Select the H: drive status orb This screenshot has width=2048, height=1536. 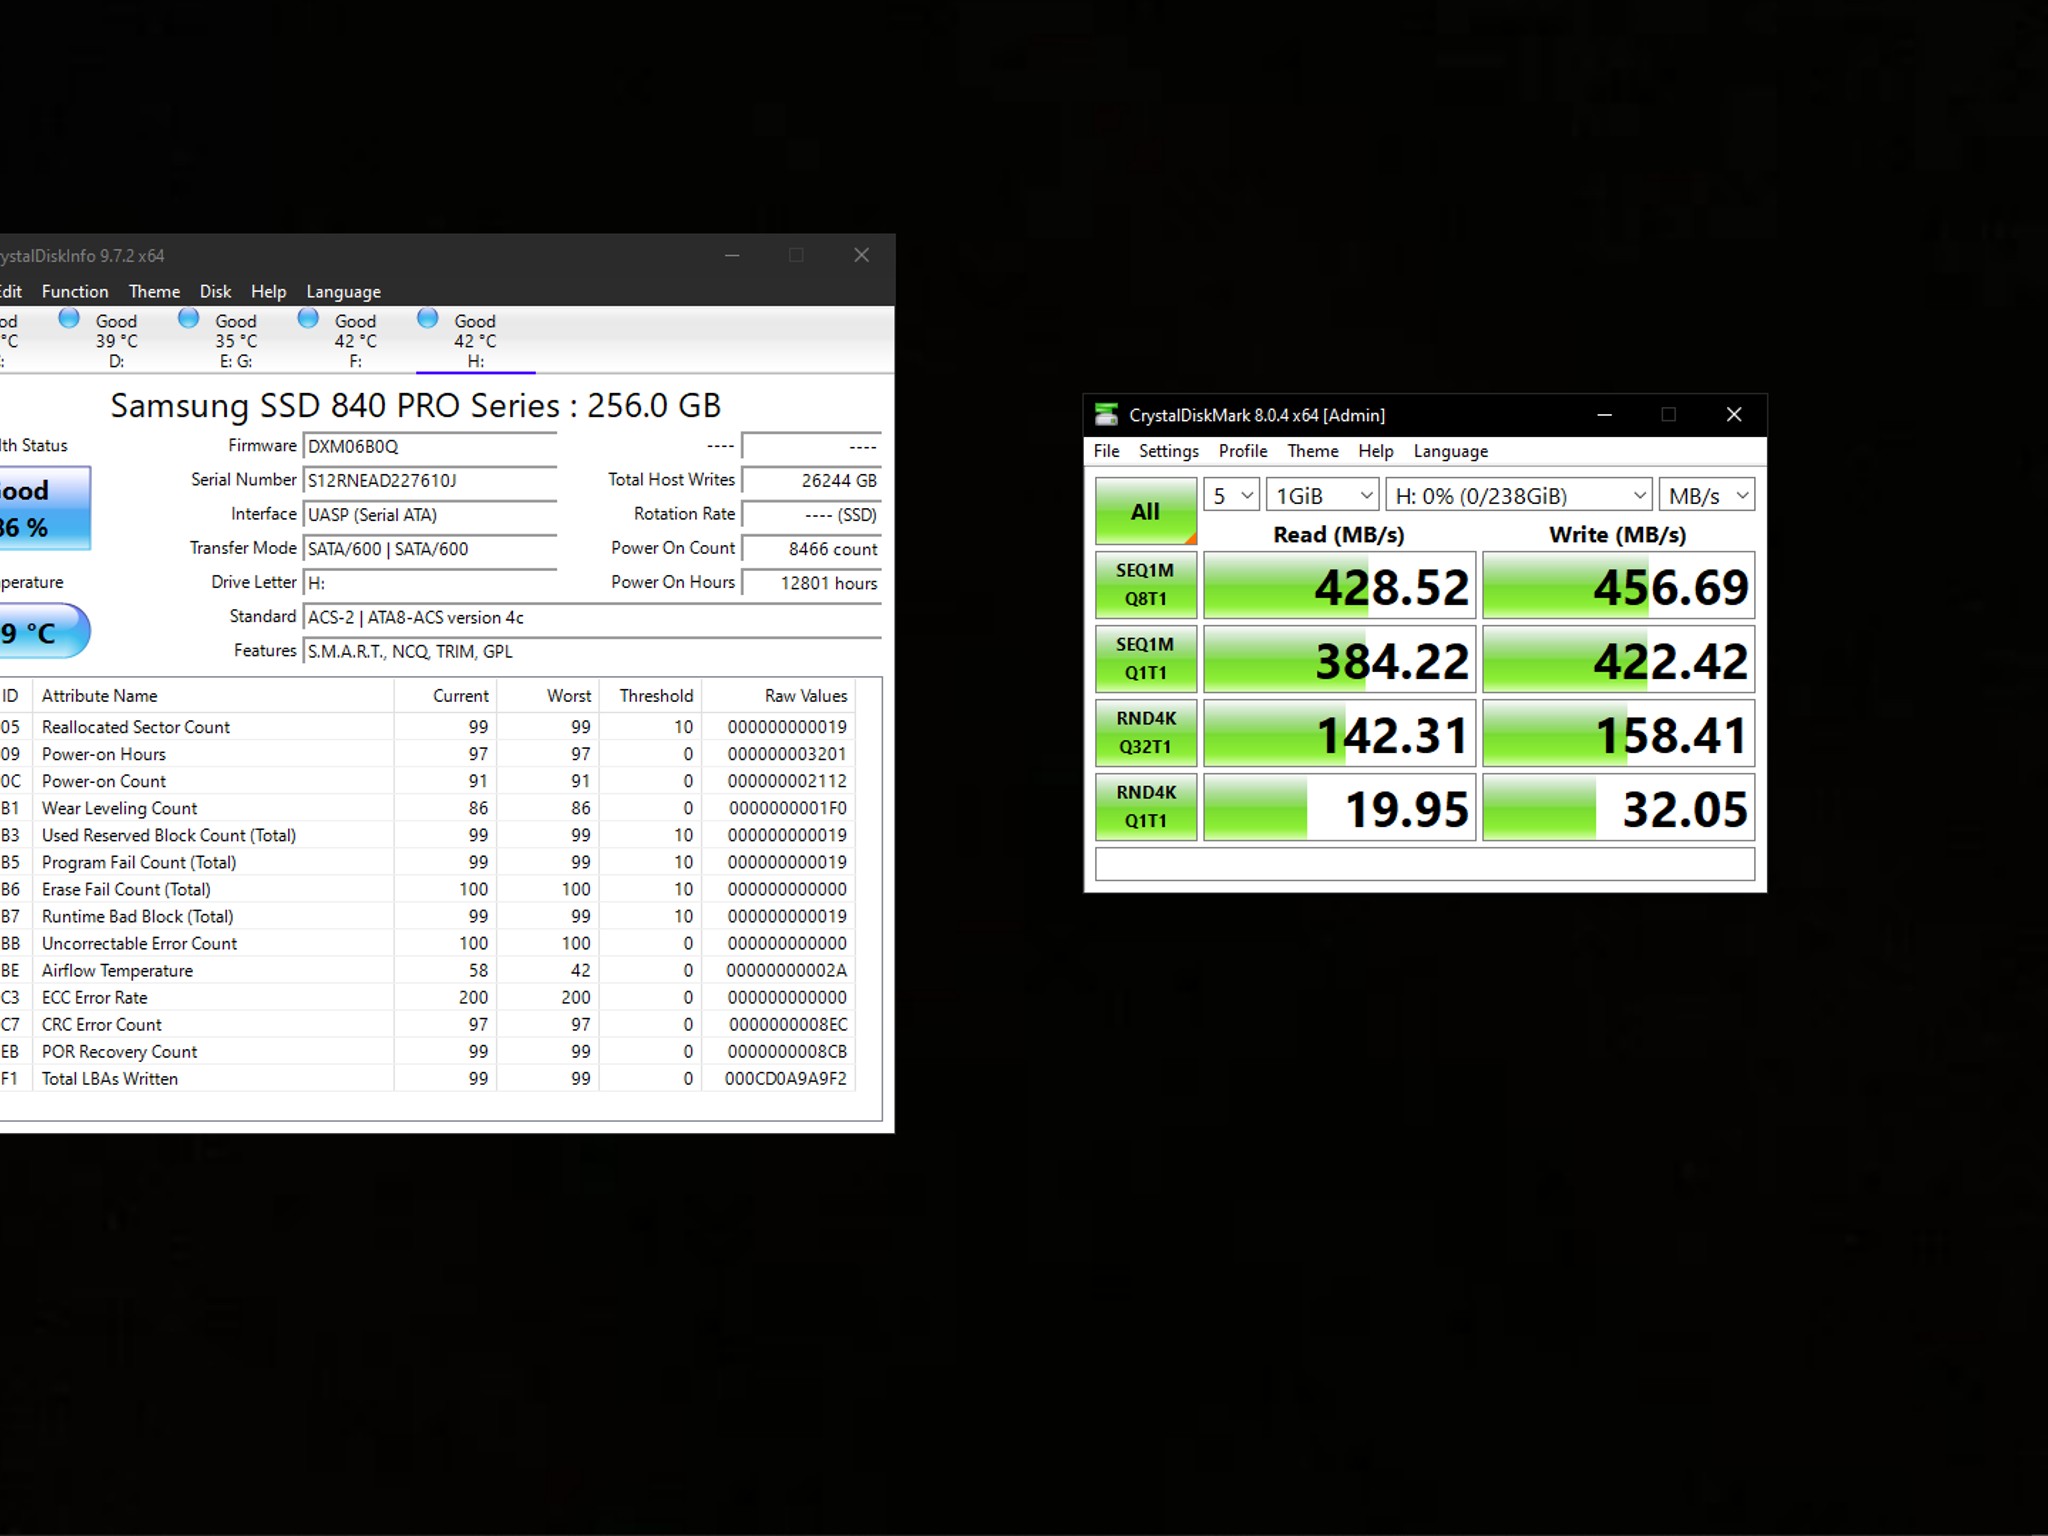(427, 318)
